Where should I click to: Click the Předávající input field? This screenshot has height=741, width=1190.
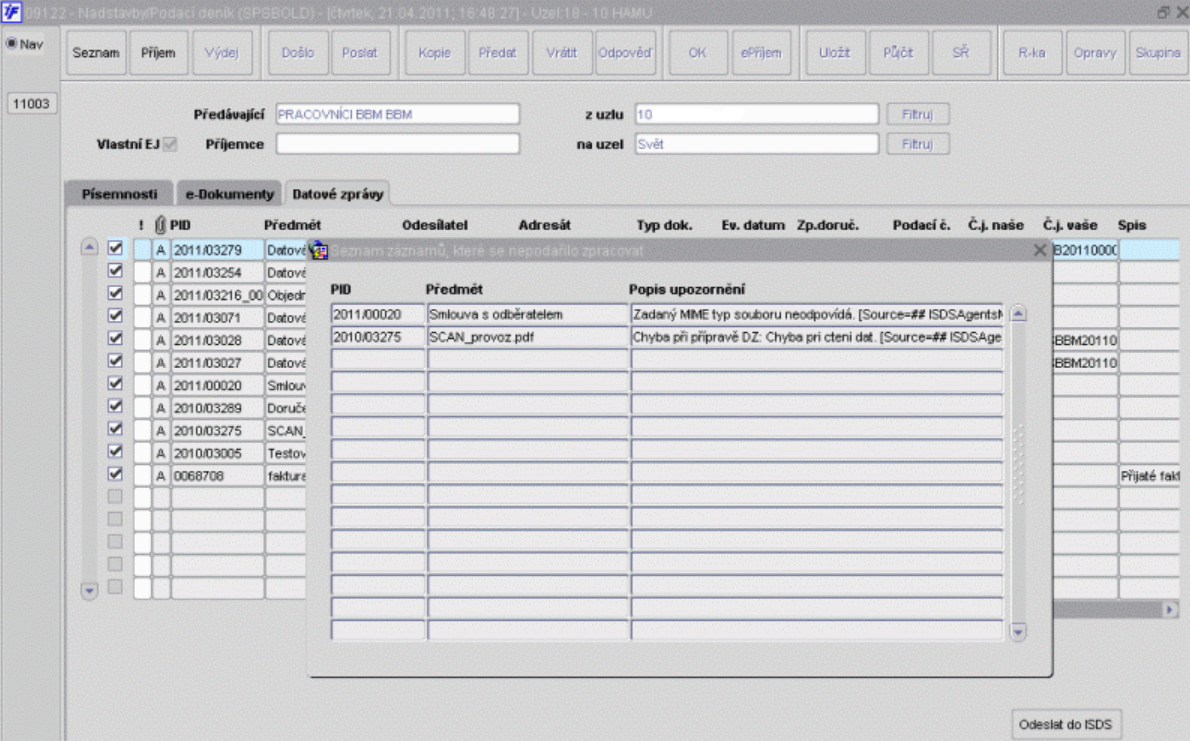[397, 114]
